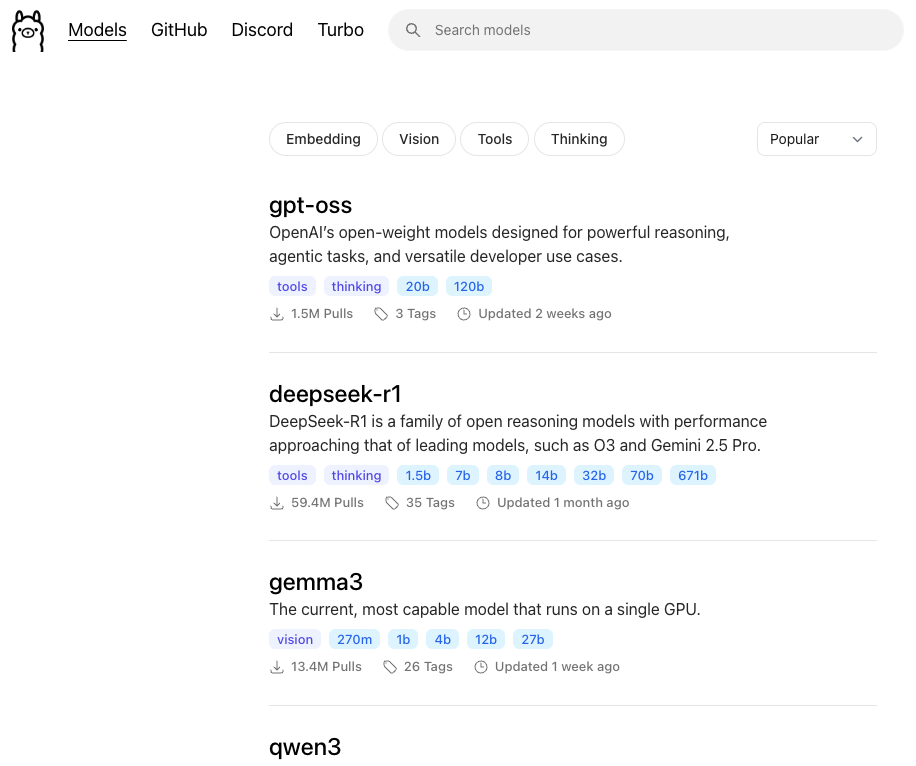Enable the Thinking filter chip
Screen dimensions: 916x766
click(579, 139)
